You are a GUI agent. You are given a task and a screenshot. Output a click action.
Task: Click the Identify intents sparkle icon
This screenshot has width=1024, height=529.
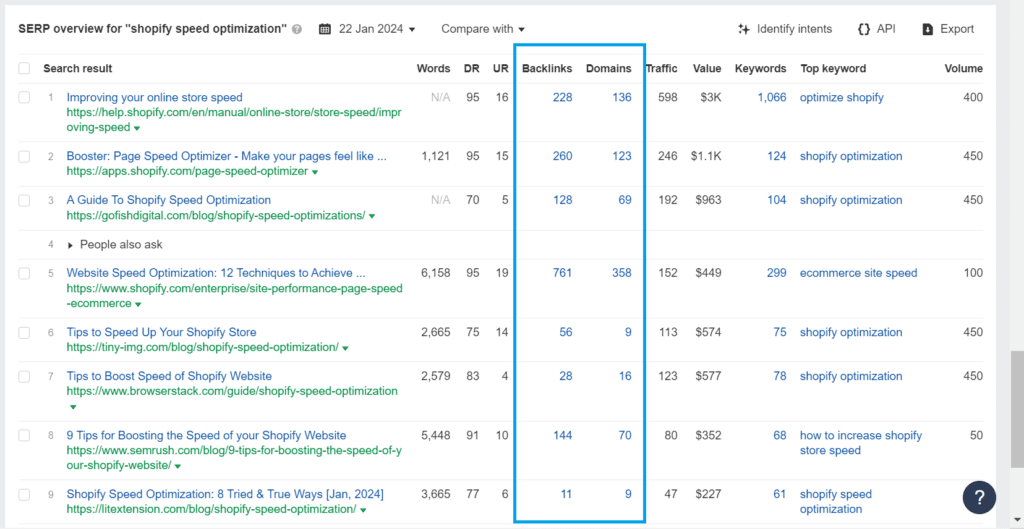pos(744,29)
